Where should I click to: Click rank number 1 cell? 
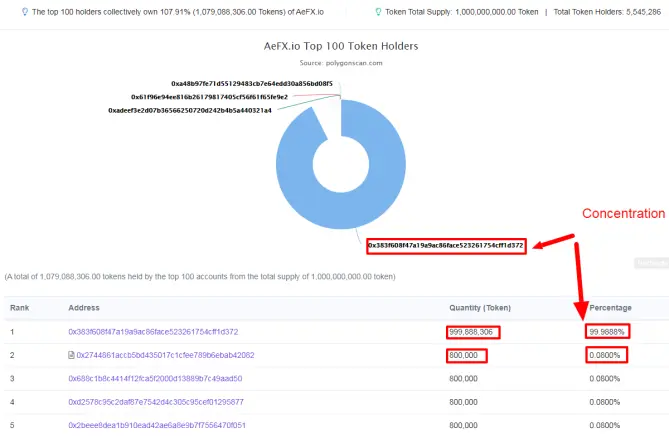pyautogui.click(x=12, y=332)
